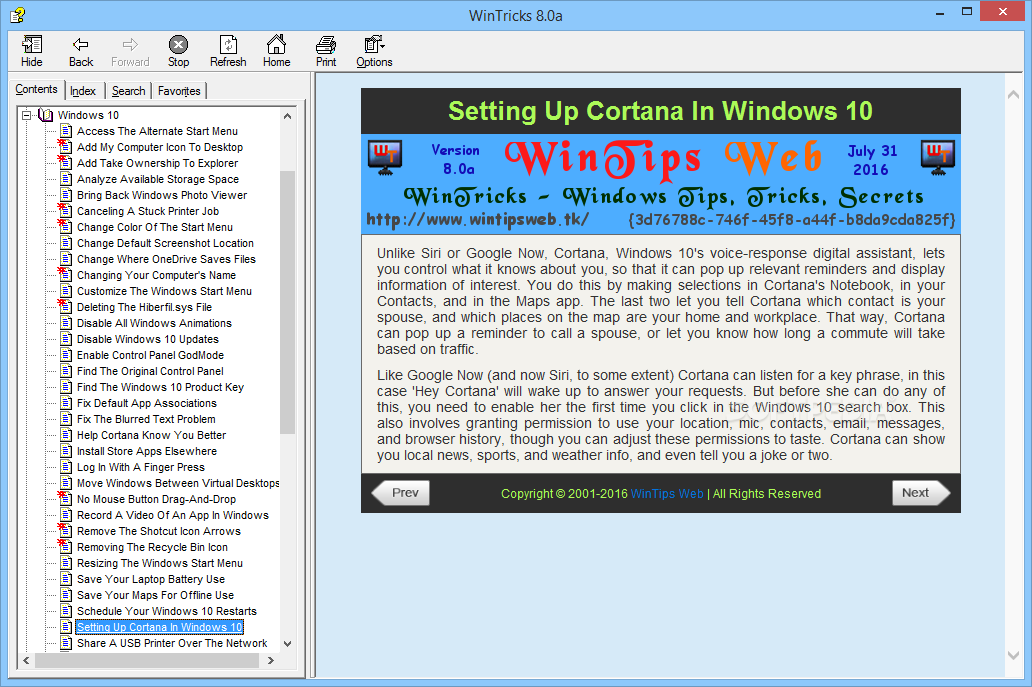Open Disable All Windows Animations topic

tap(154, 323)
